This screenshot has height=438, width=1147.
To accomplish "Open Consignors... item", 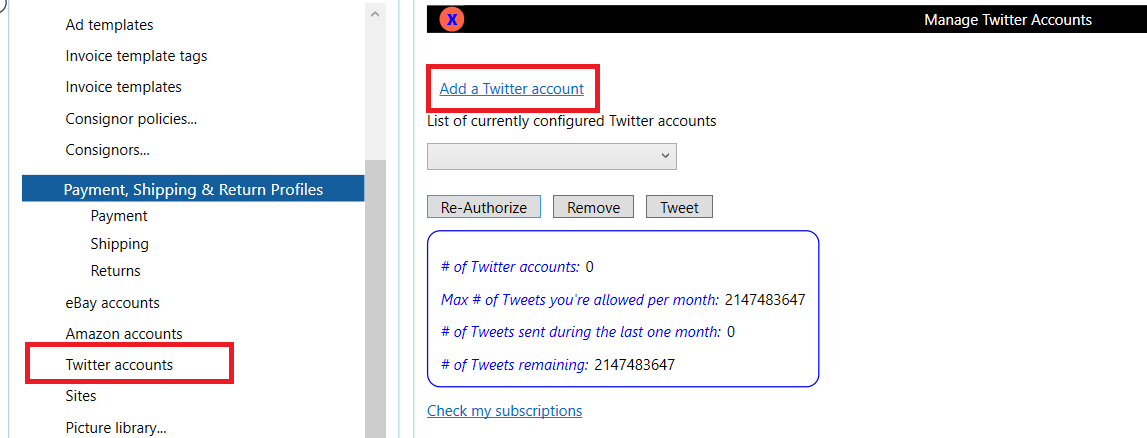I will [108, 151].
